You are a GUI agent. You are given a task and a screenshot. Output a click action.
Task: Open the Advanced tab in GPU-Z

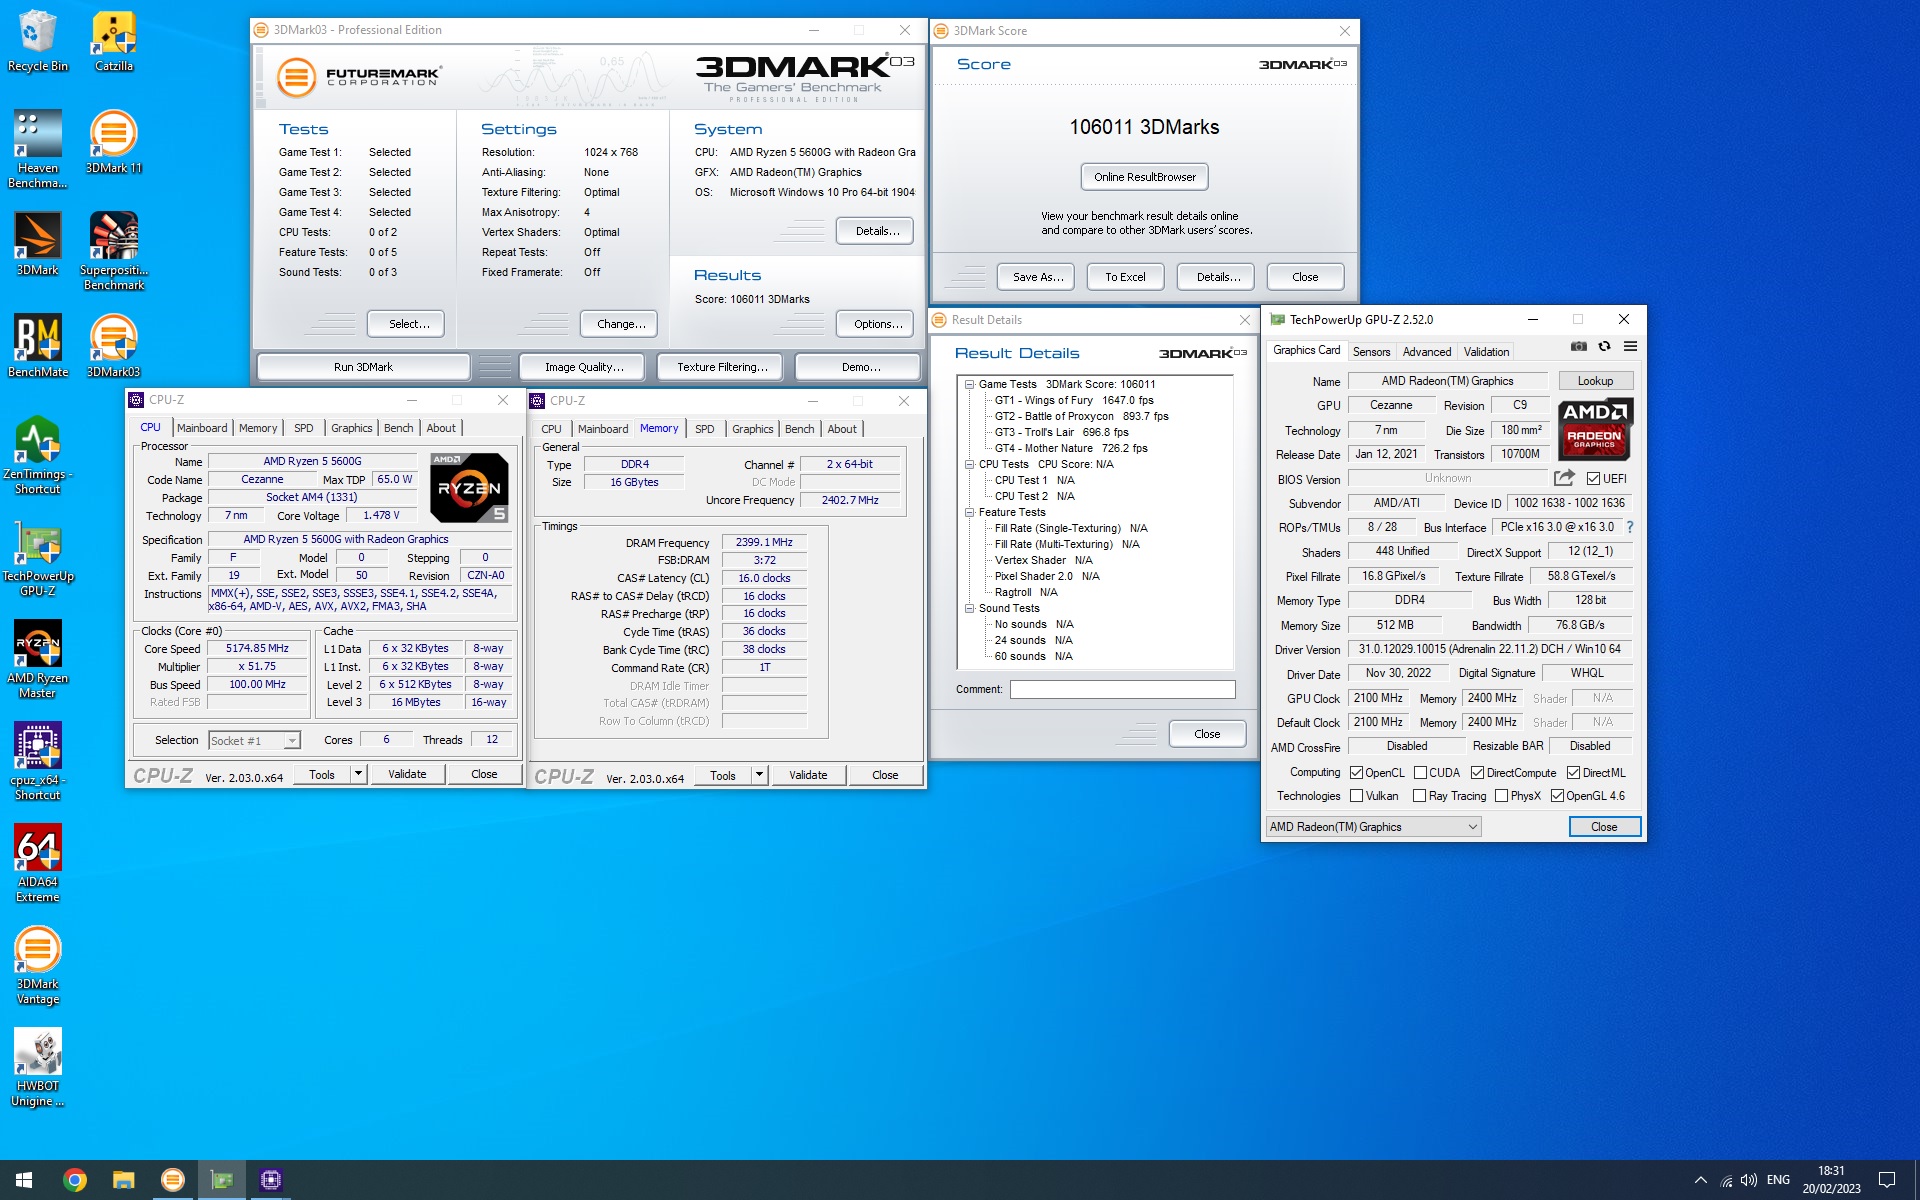click(1426, 352)
